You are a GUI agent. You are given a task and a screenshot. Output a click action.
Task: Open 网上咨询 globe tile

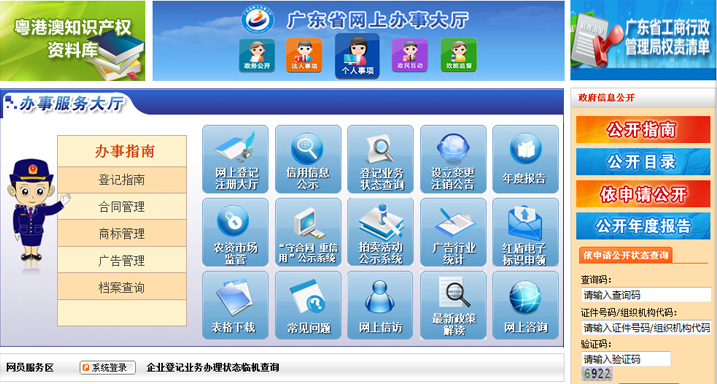click(525, 305)
